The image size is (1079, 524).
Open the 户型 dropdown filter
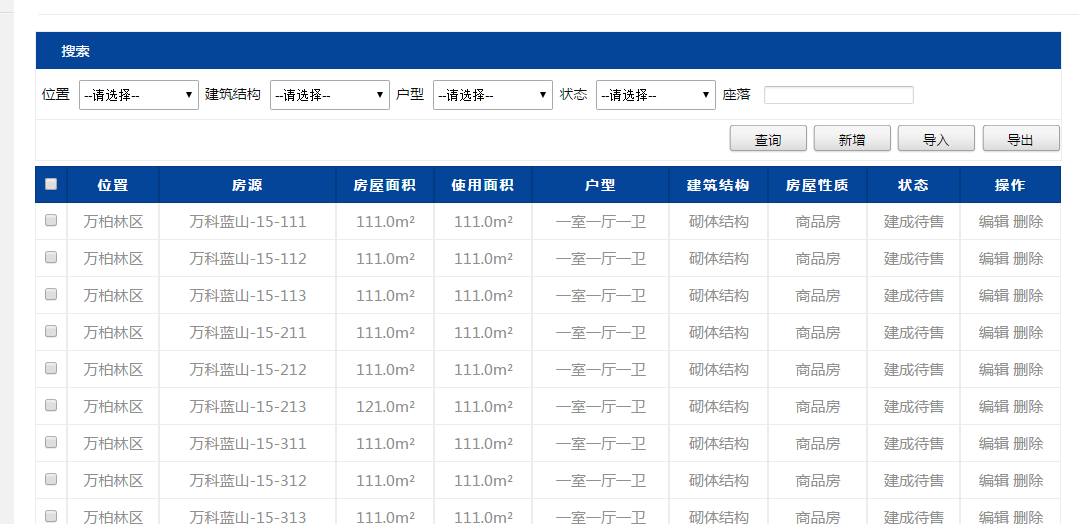tap(493, 95)
